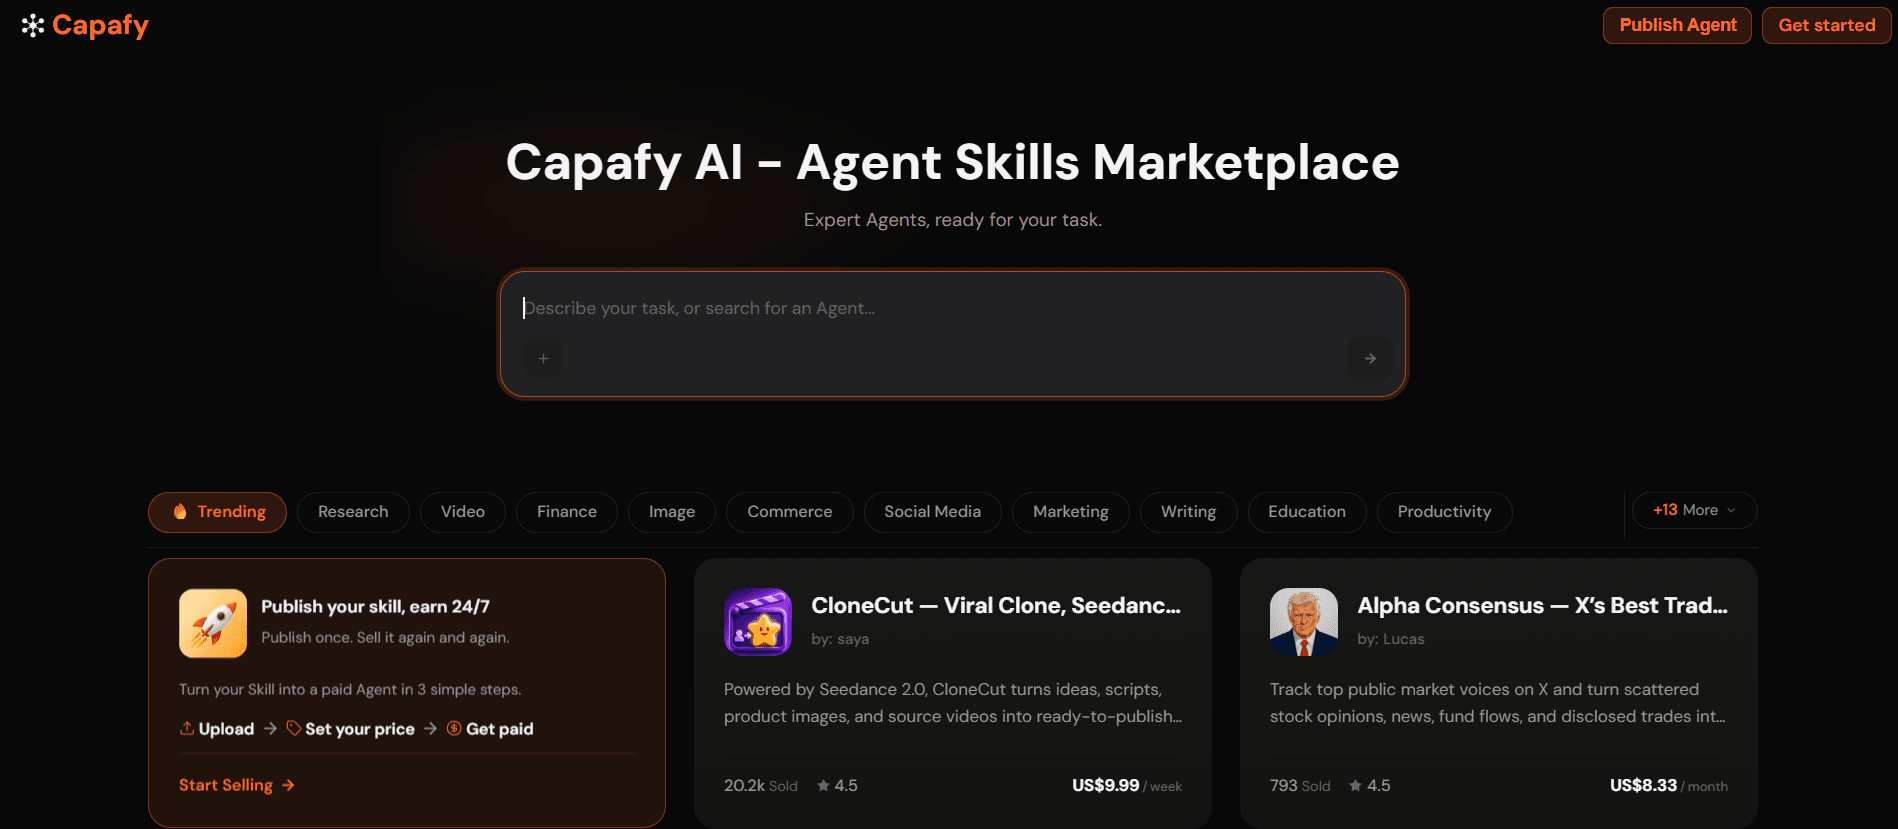The image size is (1898, 829).
Task: Open the Writing category tab
Action: pos(1189,512)
